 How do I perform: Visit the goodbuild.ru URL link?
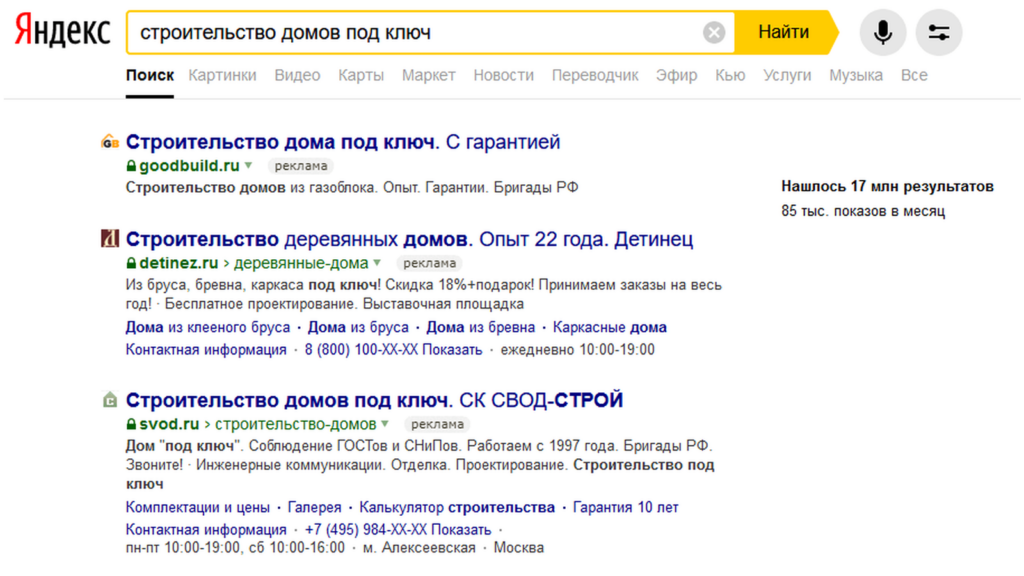click(189, 166)
